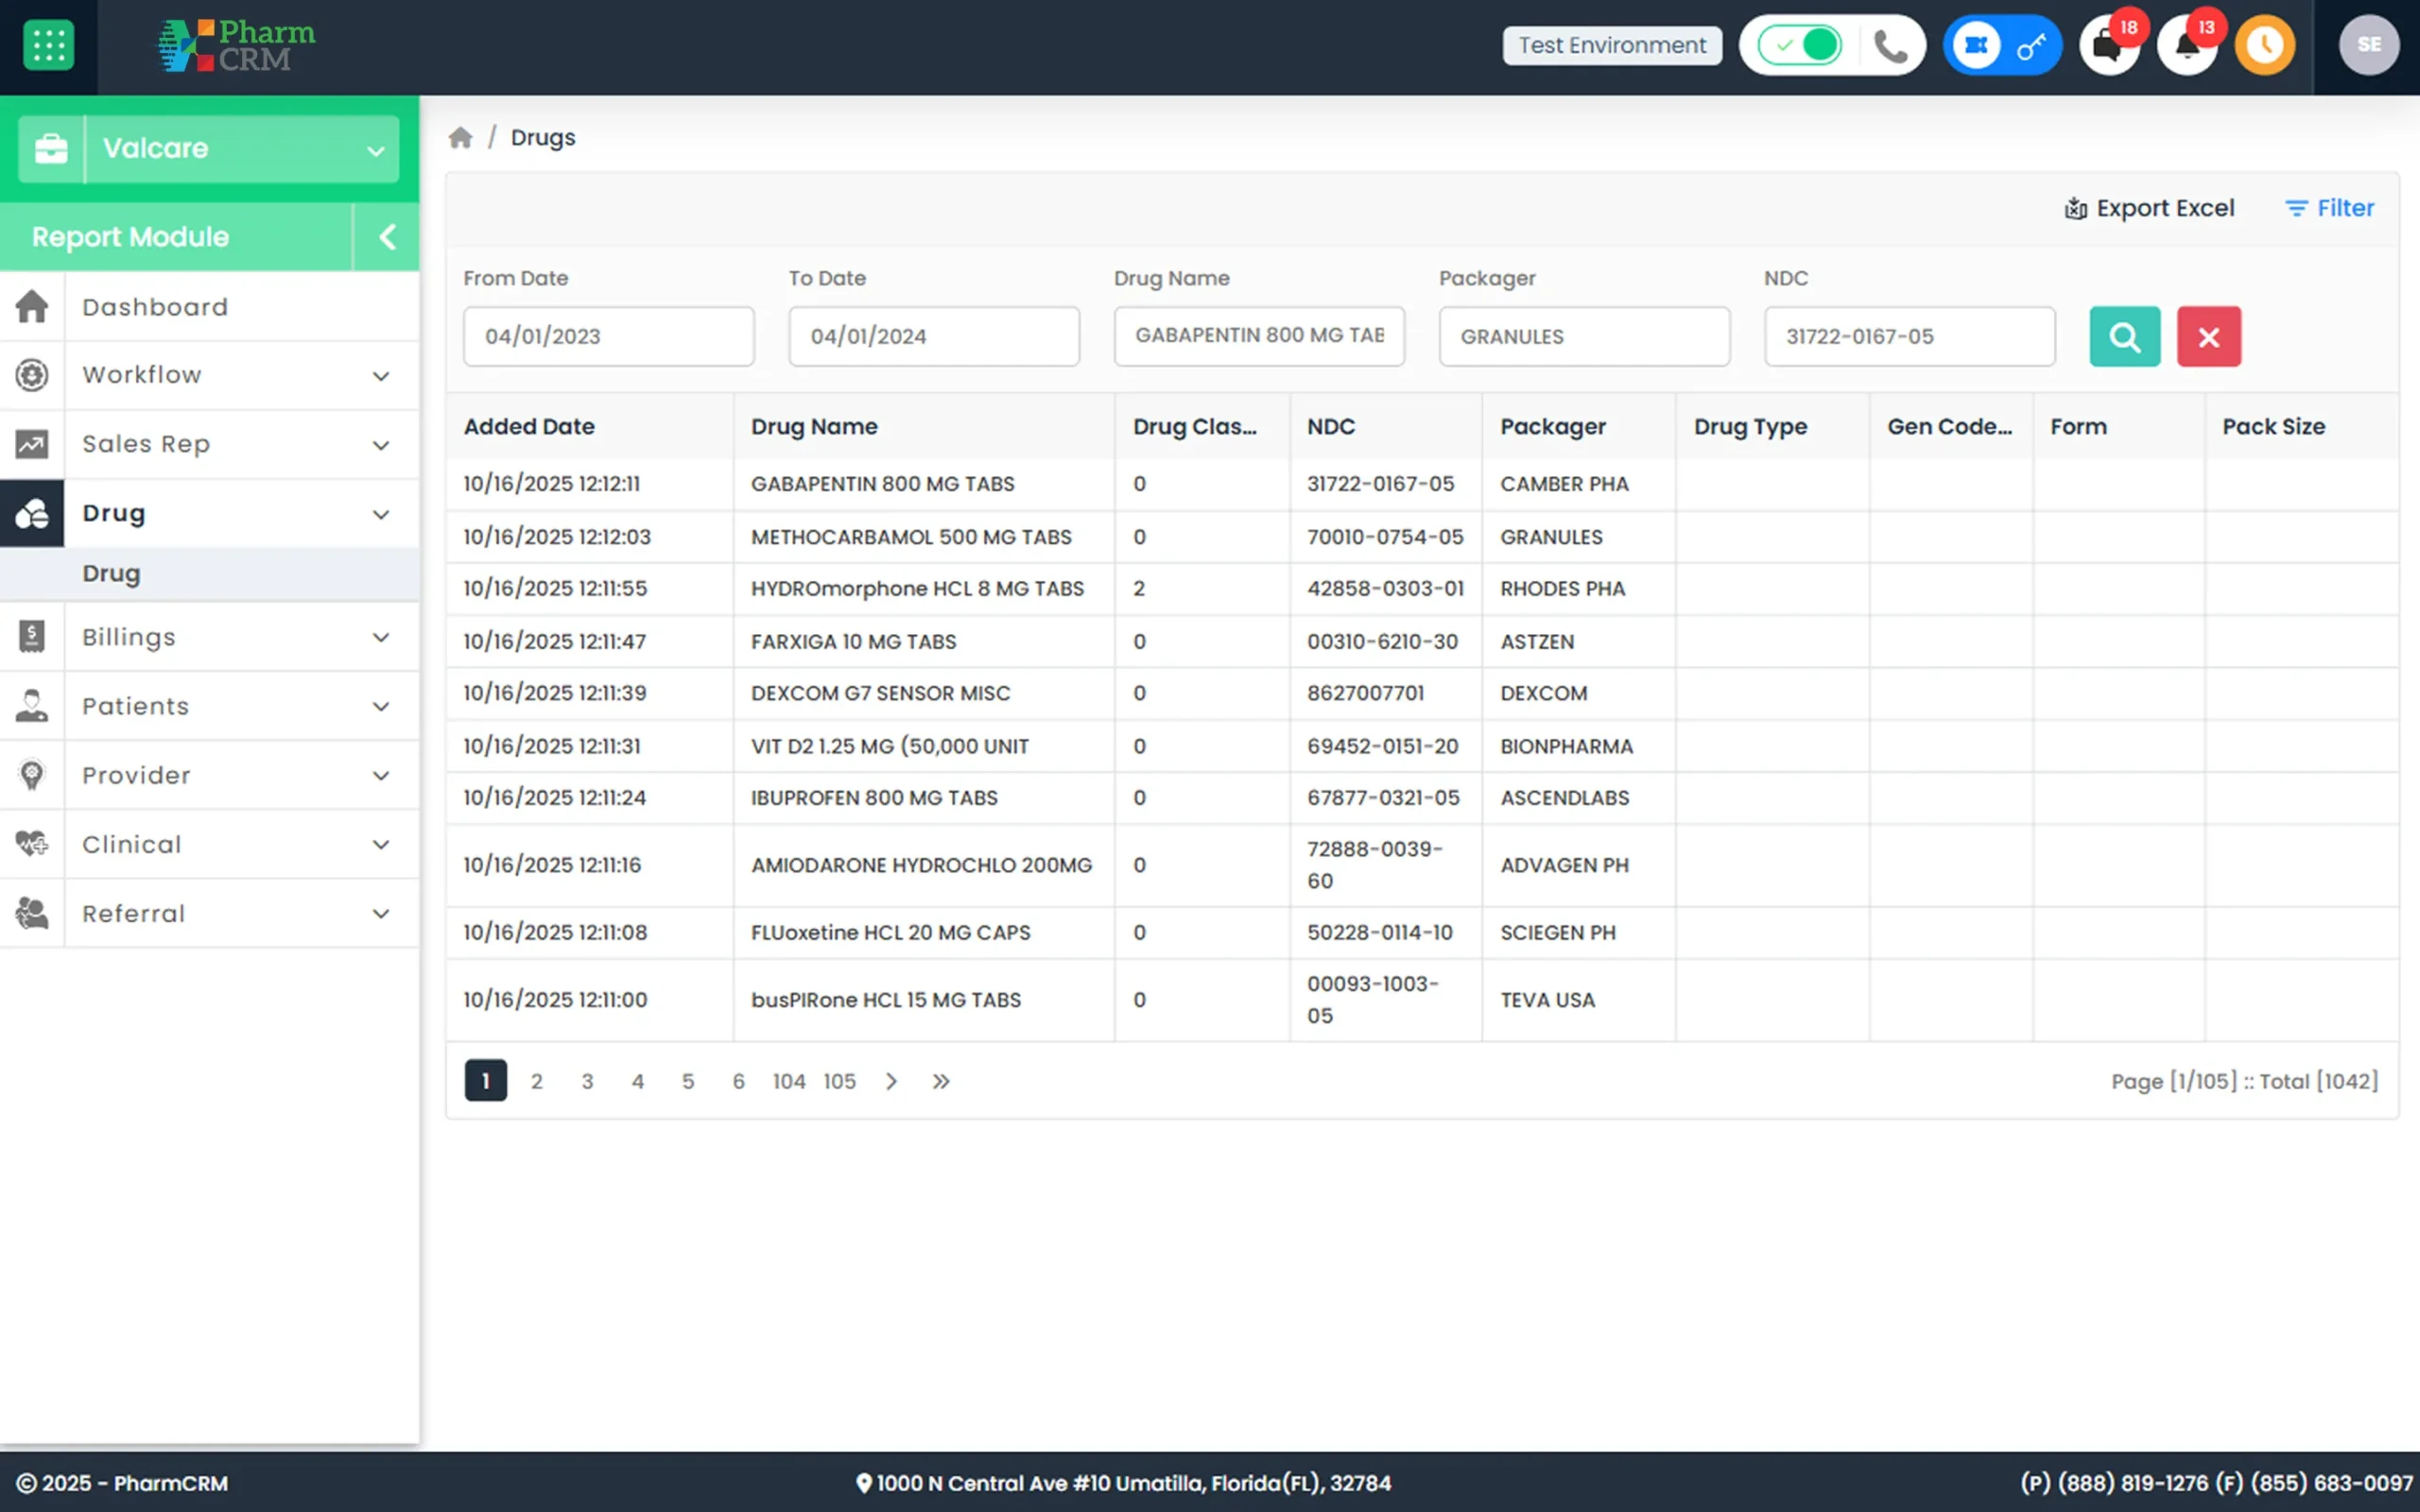
Task: Click Export Excel button
Action: [x=2149, y=208]
